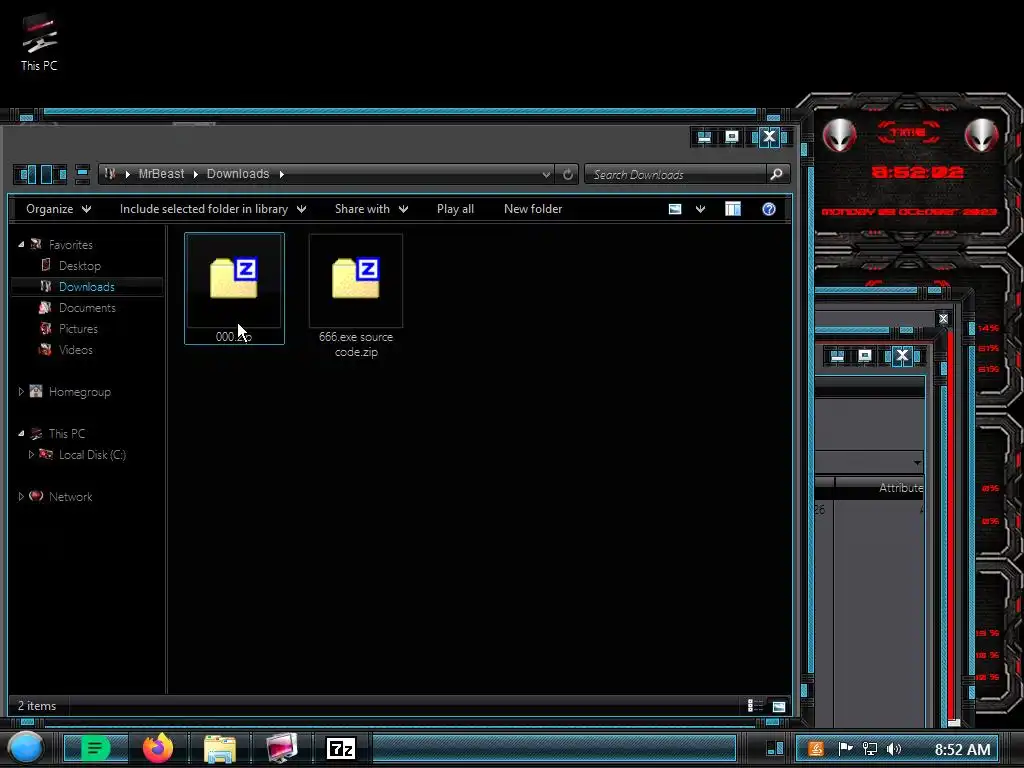1024x768 pixels.
Task: Click the 8:52:02 digital time on gadget
Action: (918, 172)
